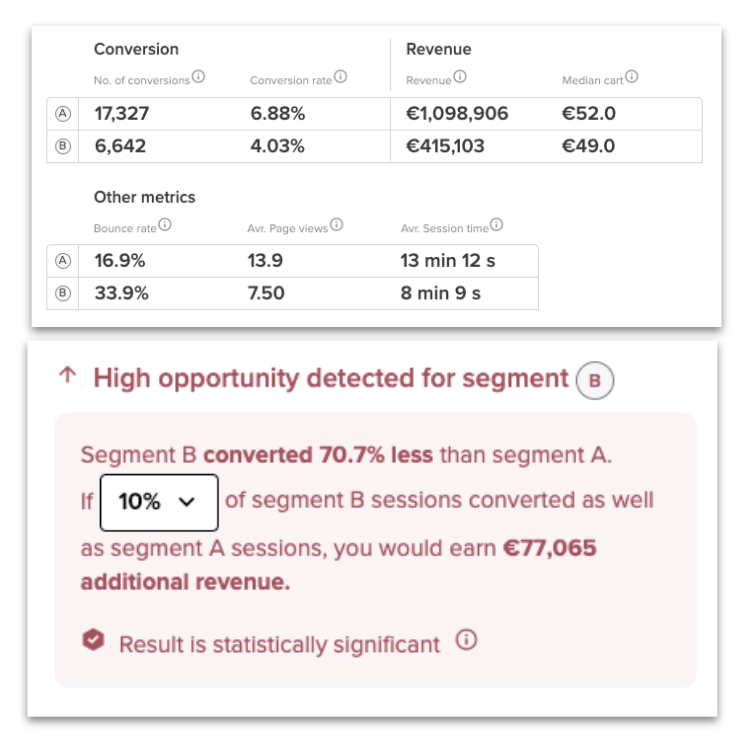
Task: Show info for Bounce rate metric
Action: tap(165, 224)
